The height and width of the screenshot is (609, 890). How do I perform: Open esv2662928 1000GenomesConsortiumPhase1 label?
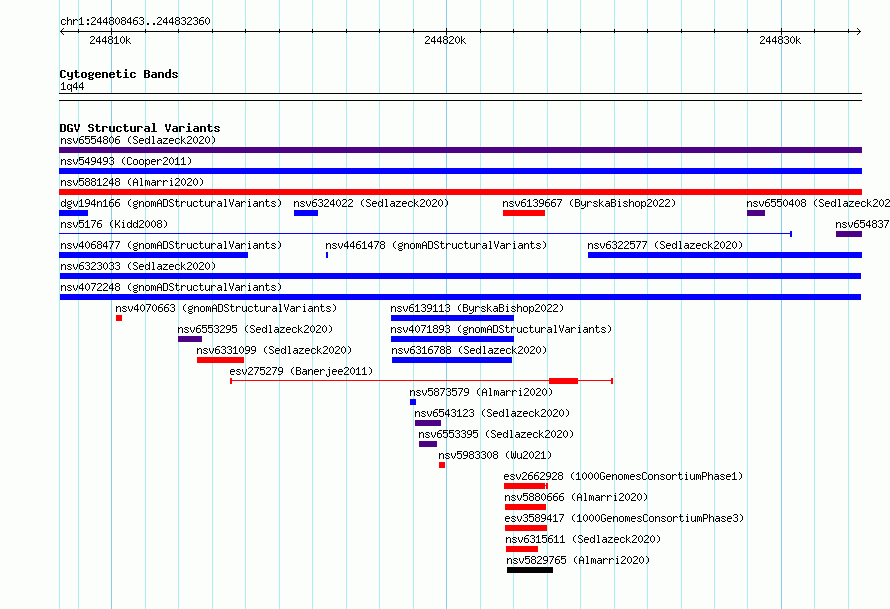click(x=623, y=476)
